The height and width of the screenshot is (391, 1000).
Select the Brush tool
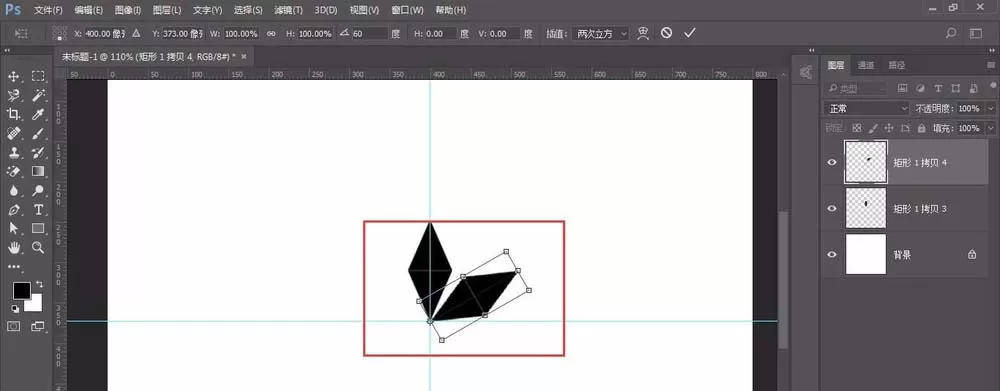pyautogui.click(x=38, y=133)
